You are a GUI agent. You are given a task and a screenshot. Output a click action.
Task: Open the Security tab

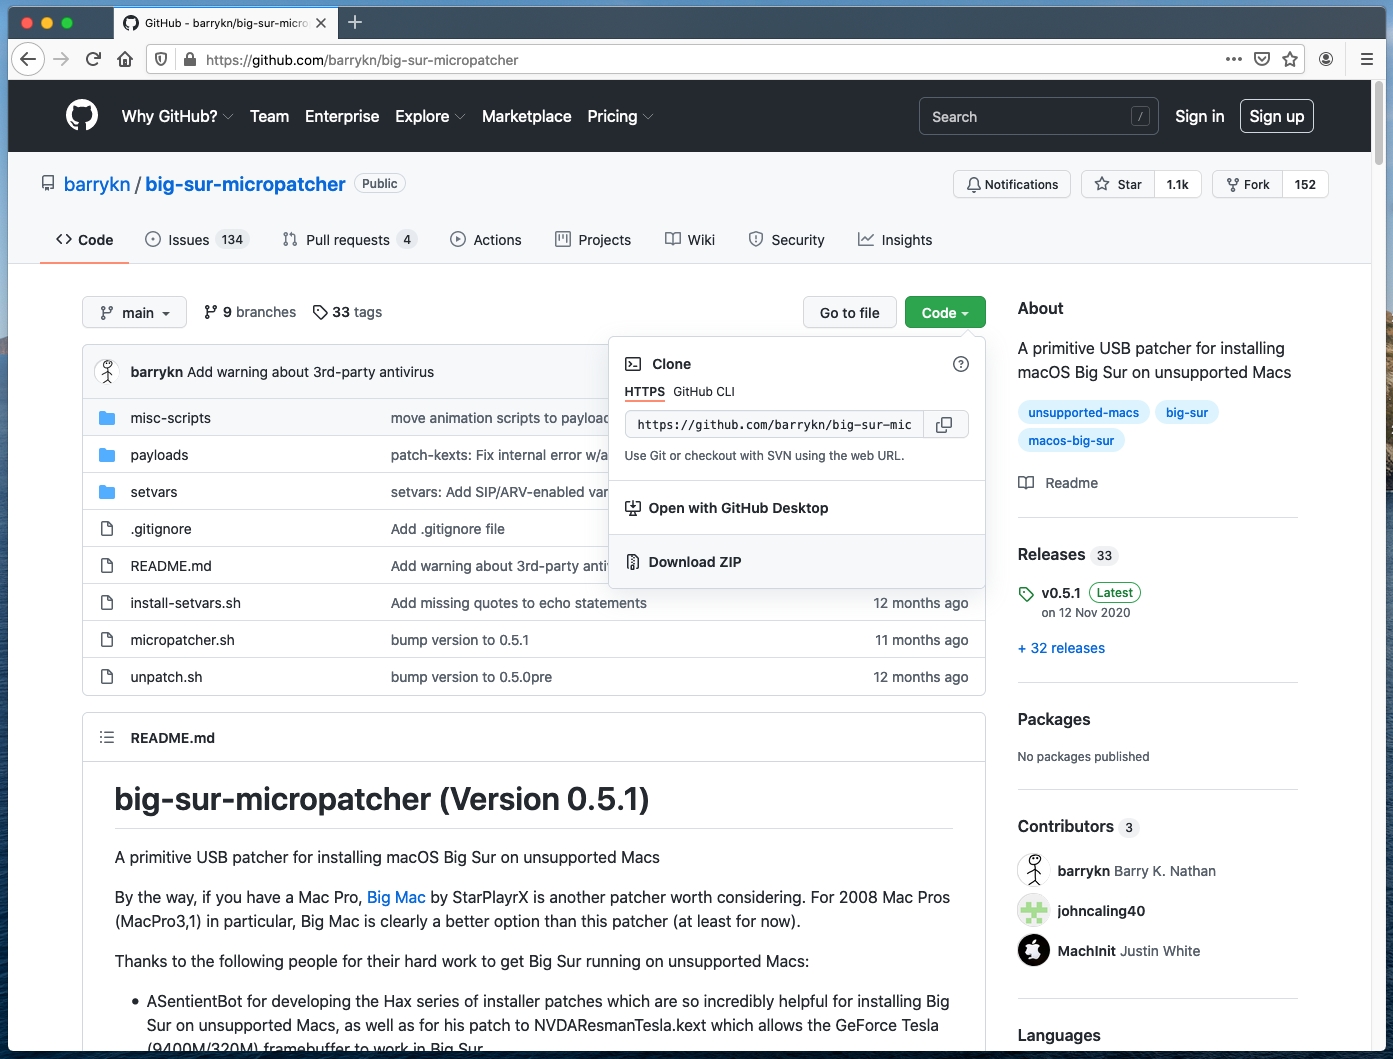pyautogui.click(x=787, y=240)
